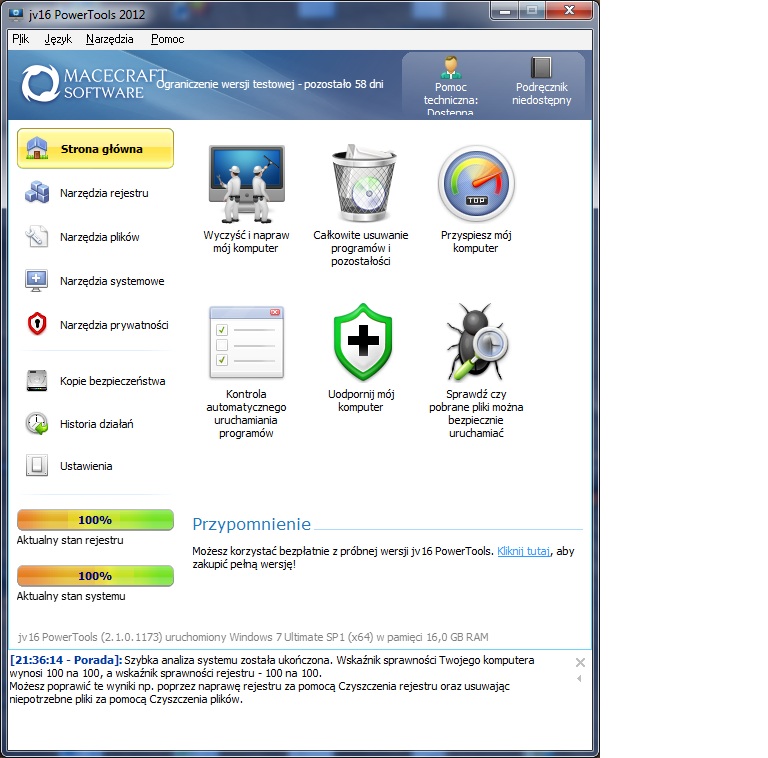Follow the Kliknij tutaj purchase link
The height and width of the screenshot is (758, 768).
[524, 551]
